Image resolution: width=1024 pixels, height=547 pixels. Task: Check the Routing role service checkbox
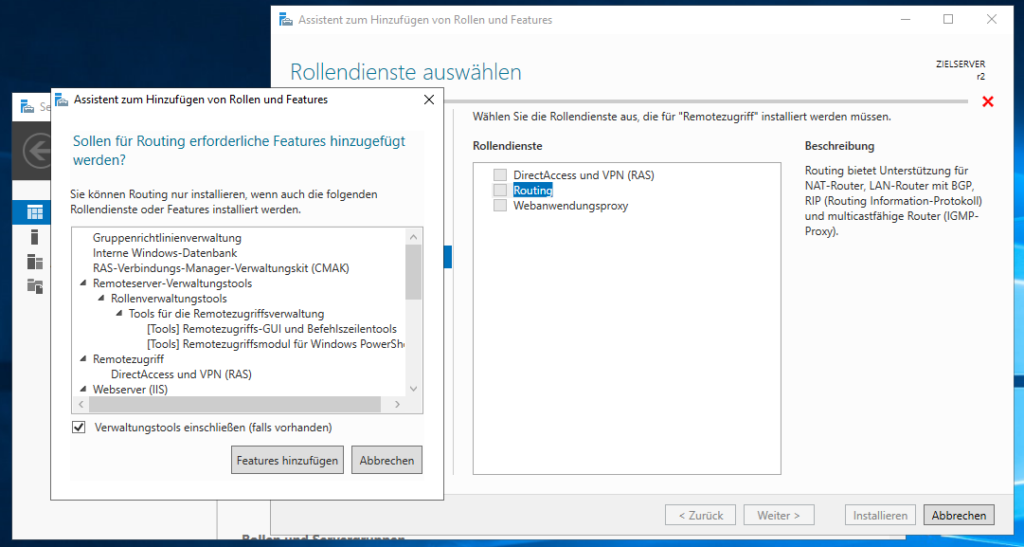pos(500,190)
